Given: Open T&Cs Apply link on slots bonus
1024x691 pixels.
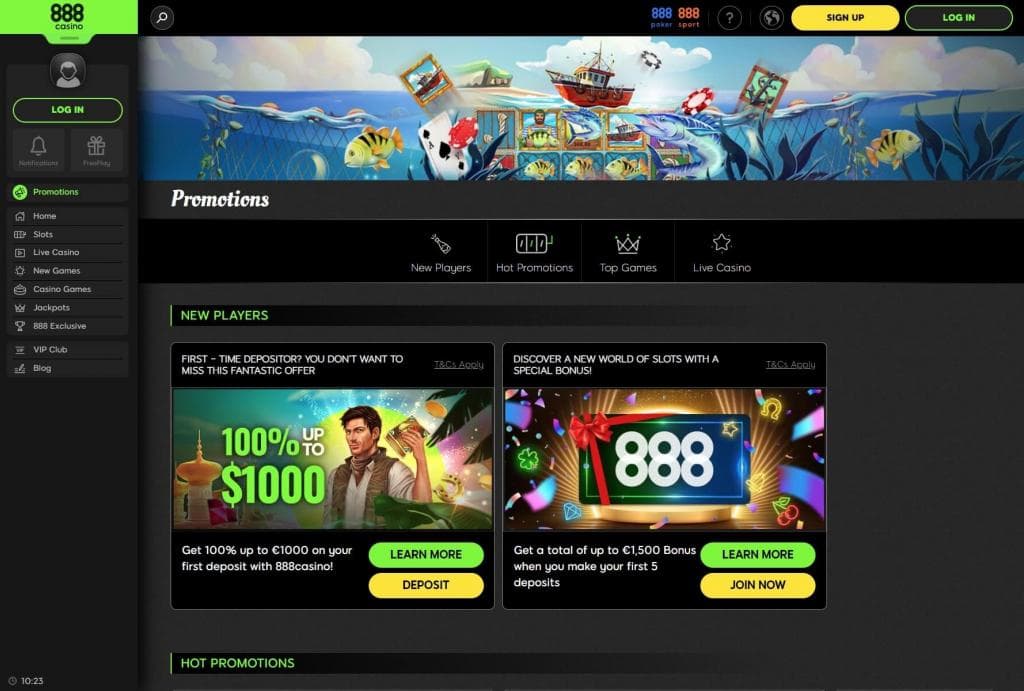Looking at the screenshot, I should coord(790,364).
